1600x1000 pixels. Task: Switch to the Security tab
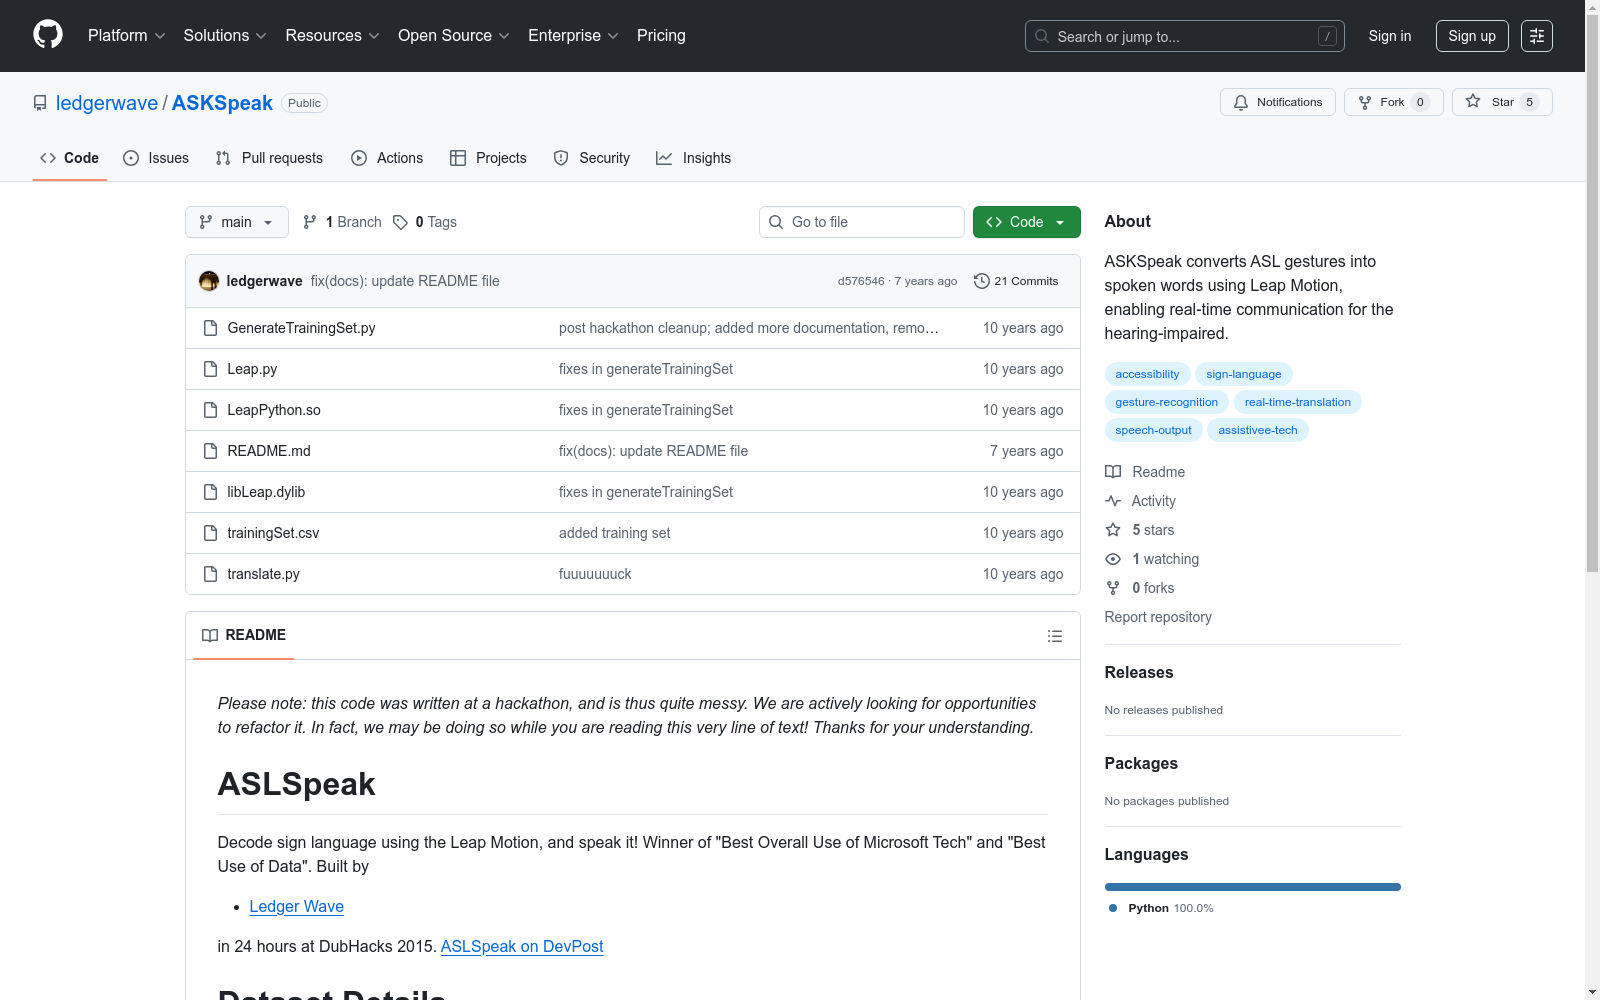pos(592,158)
